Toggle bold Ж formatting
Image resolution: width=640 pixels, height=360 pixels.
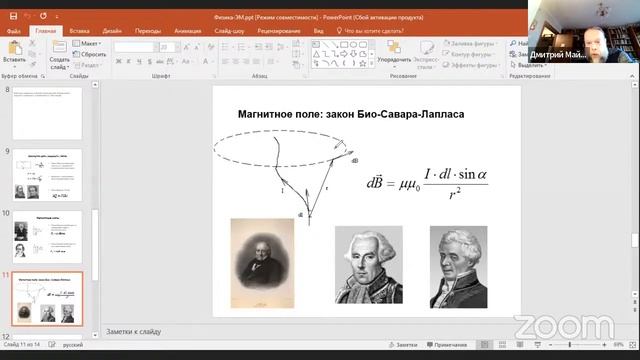pyautogui.click(x=118, y=62)
